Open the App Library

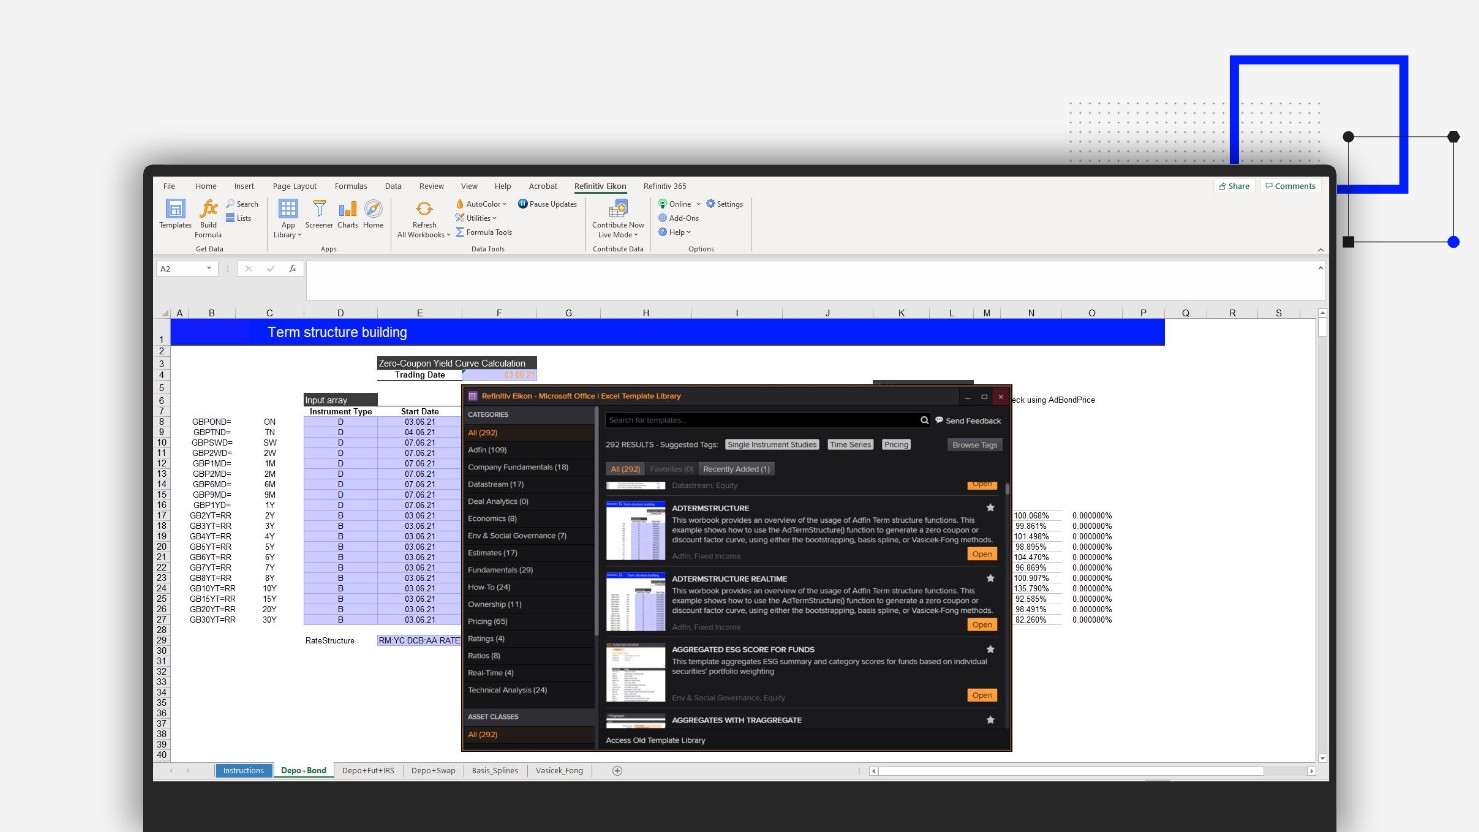click(x=288, y=219)
